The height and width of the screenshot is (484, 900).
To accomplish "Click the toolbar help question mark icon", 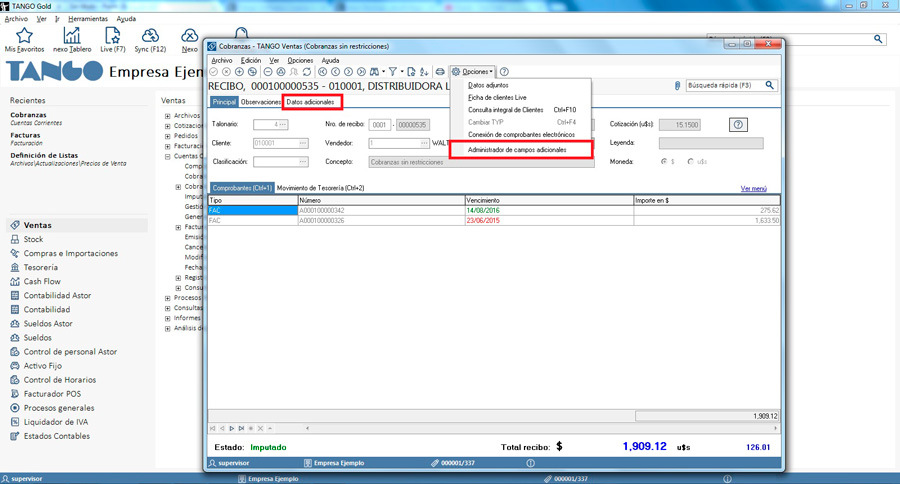I will [x=504, y=72].
